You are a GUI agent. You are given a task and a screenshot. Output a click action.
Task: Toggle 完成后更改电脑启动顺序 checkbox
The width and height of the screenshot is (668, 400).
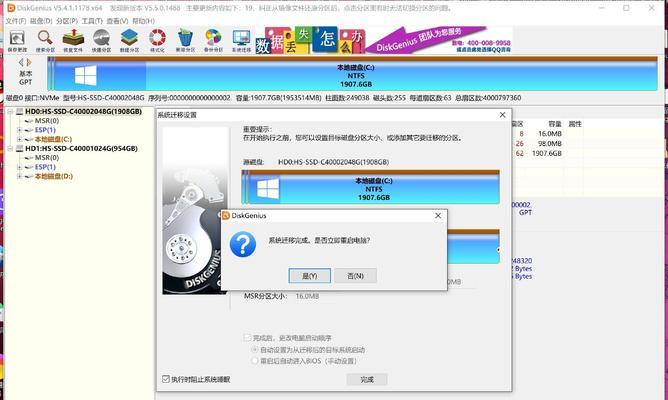coord(247,338)
